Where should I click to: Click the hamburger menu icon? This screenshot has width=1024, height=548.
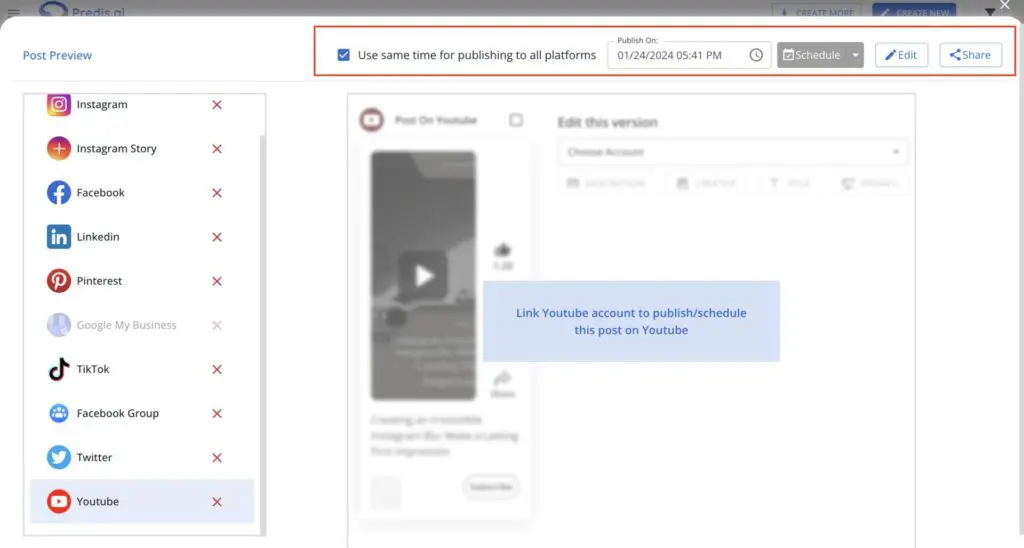coord(13,12)
